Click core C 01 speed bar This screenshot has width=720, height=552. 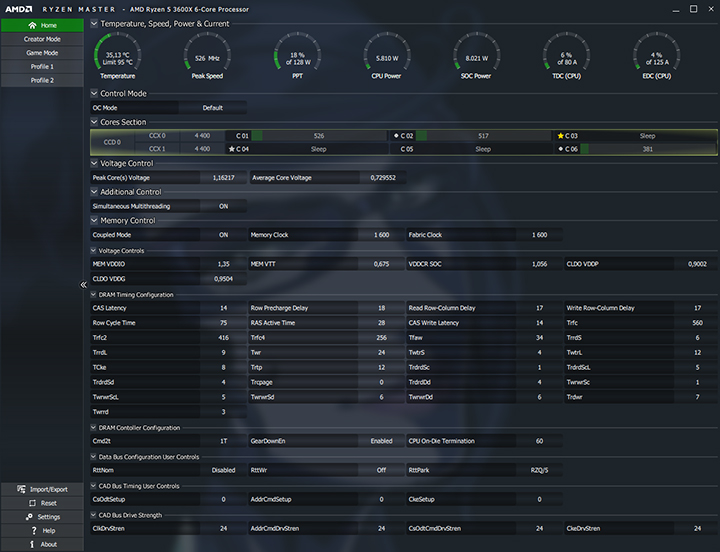[319, 136]
